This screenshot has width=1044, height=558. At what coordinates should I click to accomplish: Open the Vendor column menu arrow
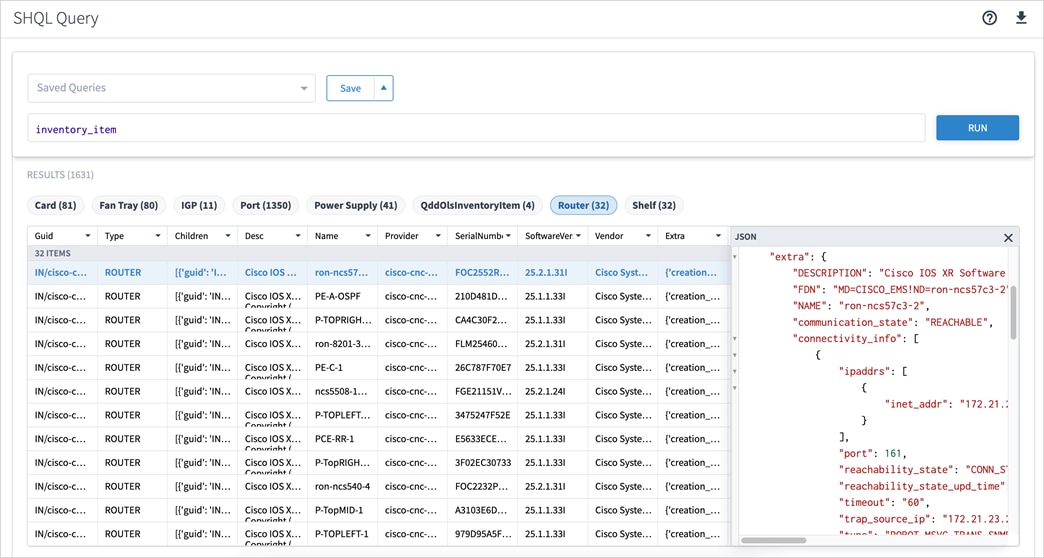point(647,237)
